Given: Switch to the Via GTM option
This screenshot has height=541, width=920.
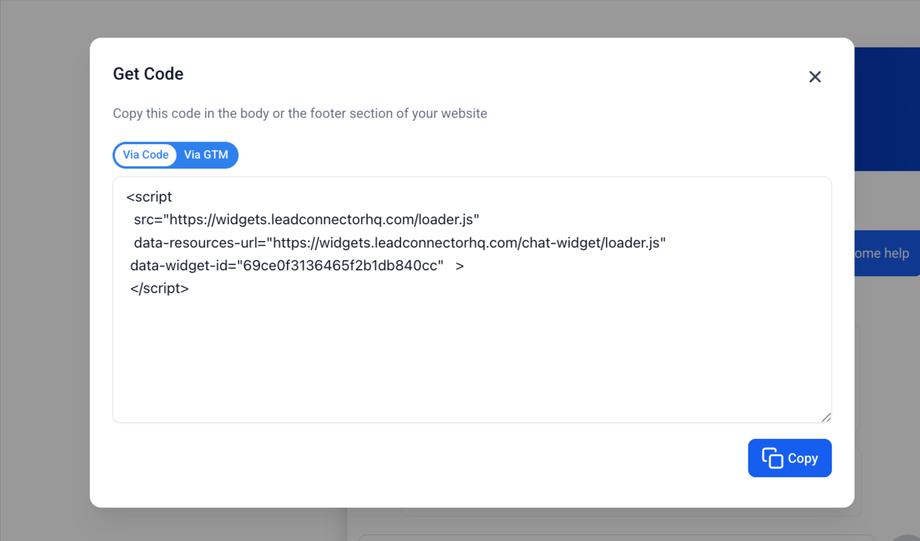Looking at the screenshot, I should [x=206, y=155].
